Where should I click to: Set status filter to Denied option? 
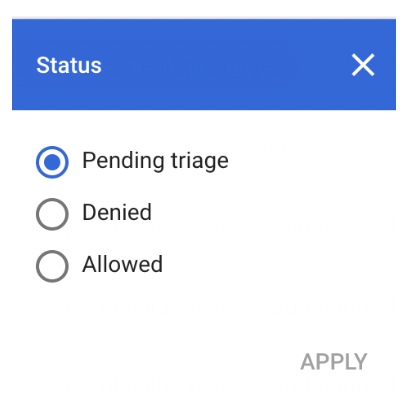tap(52, 214)
